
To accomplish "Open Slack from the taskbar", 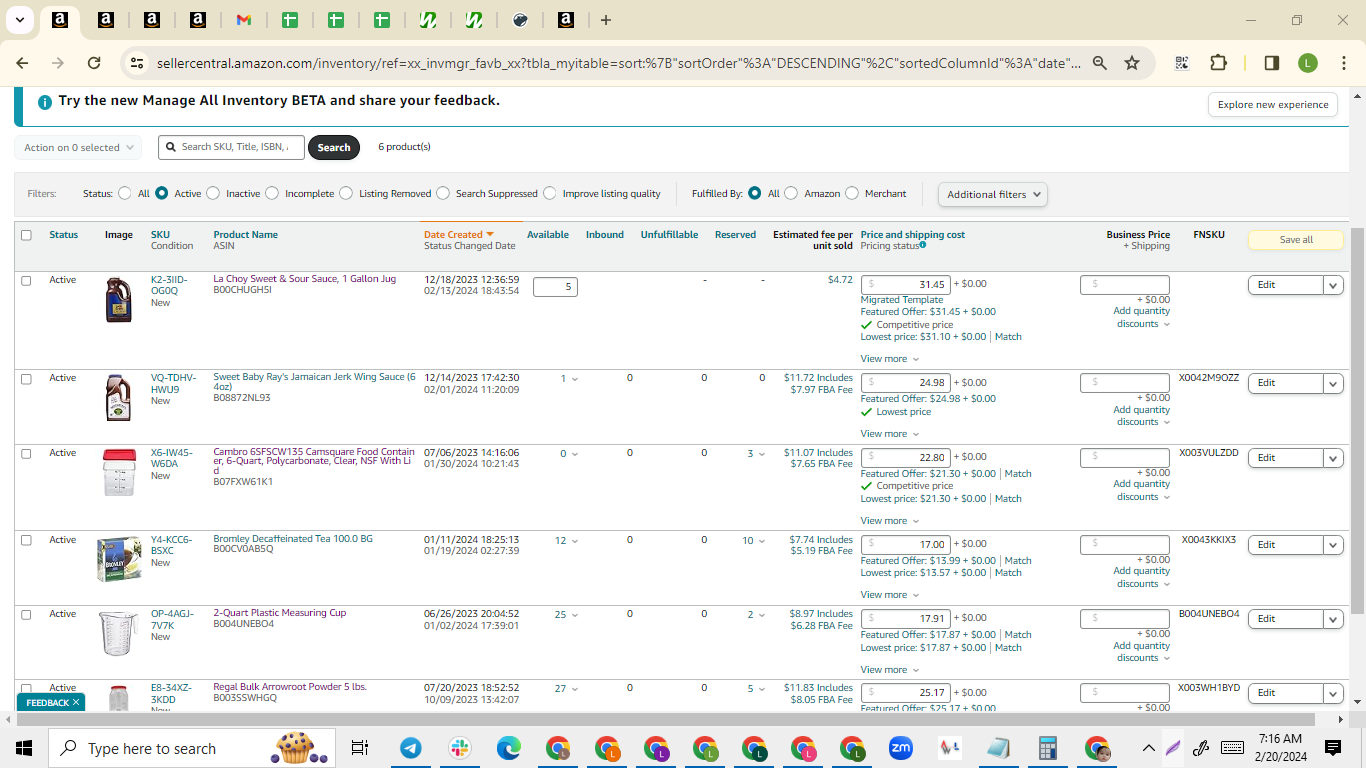I will point(460,748).
